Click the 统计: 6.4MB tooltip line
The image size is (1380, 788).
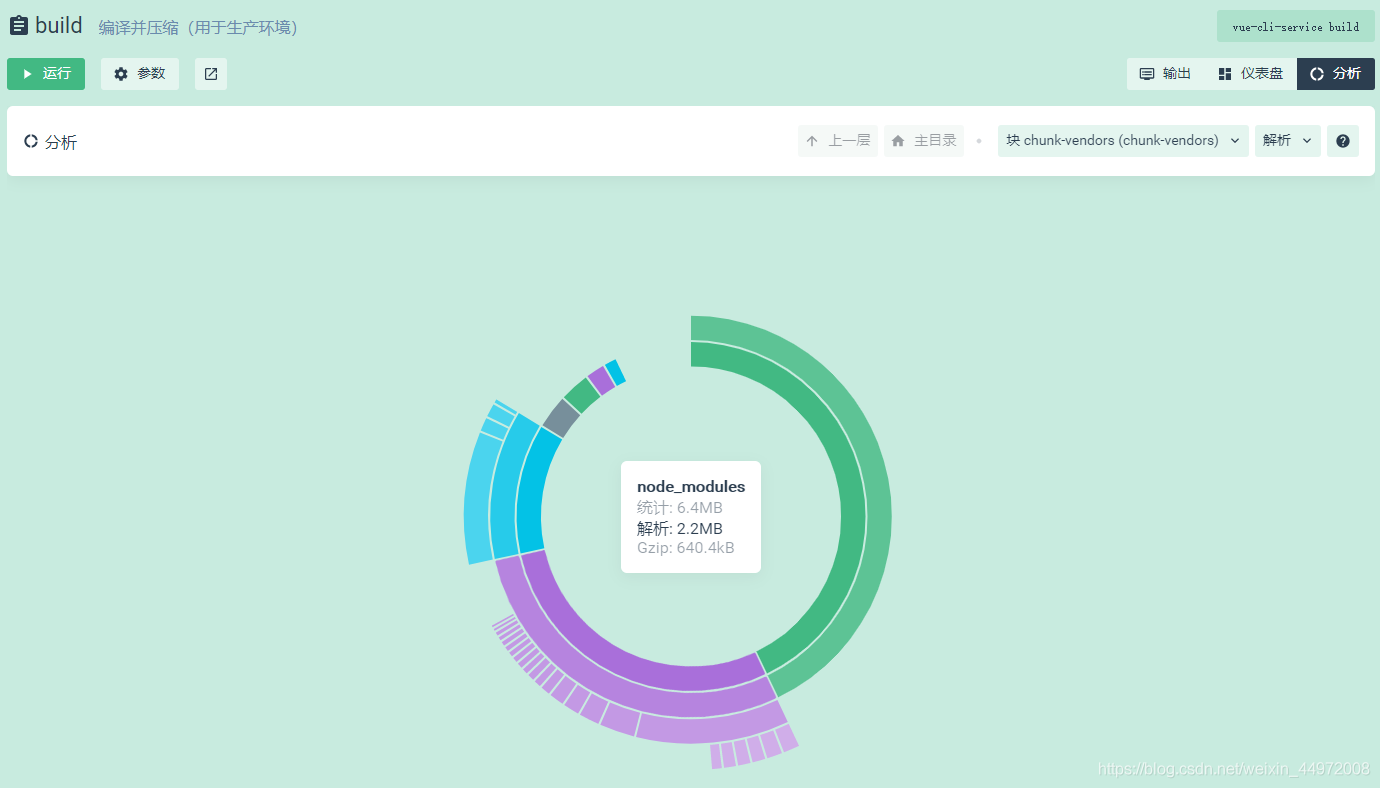click(x=680, y=508)
